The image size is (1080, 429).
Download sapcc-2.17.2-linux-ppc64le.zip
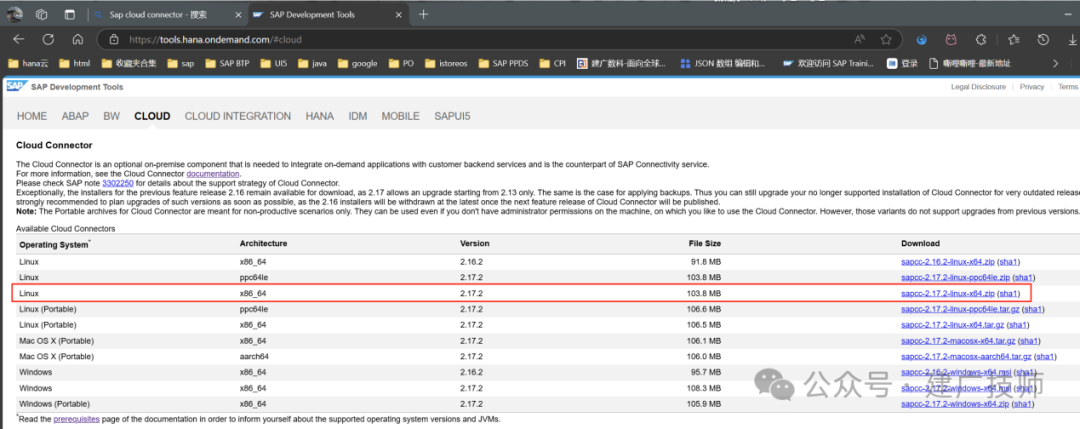pos(955,278)
